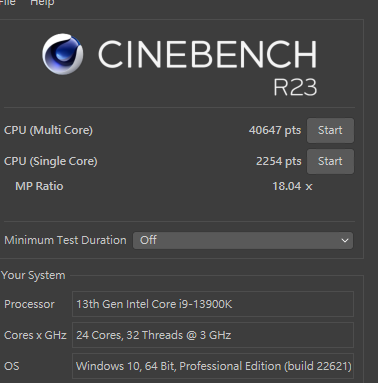This screenshot has width=378, height=383.
Task: Click the Minimum Test Duration label
Action: pyautogui.click(x=65, y=240)
